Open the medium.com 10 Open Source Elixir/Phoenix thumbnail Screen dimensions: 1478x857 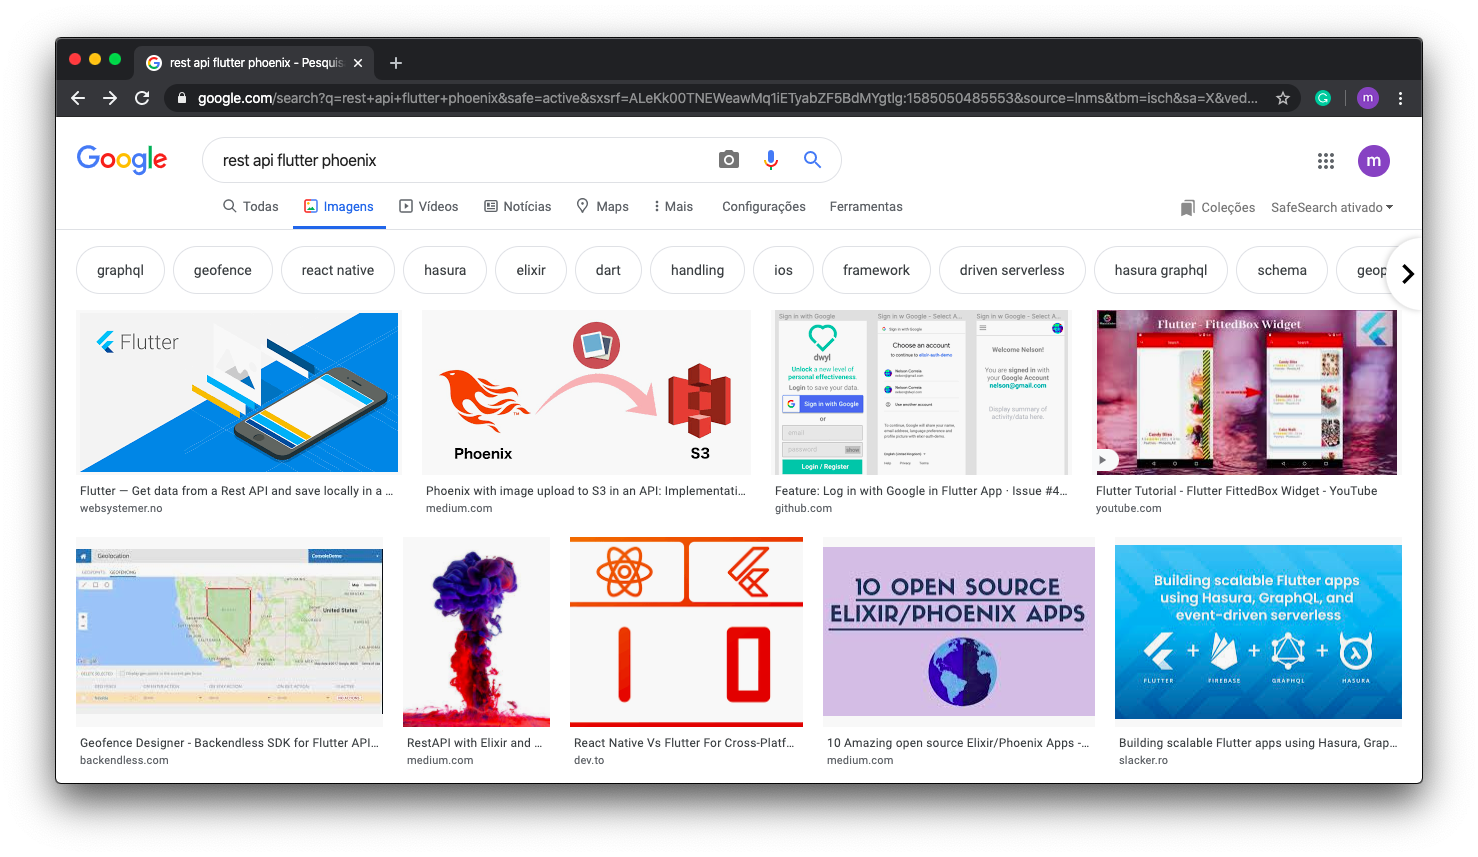tap(958, 631)
